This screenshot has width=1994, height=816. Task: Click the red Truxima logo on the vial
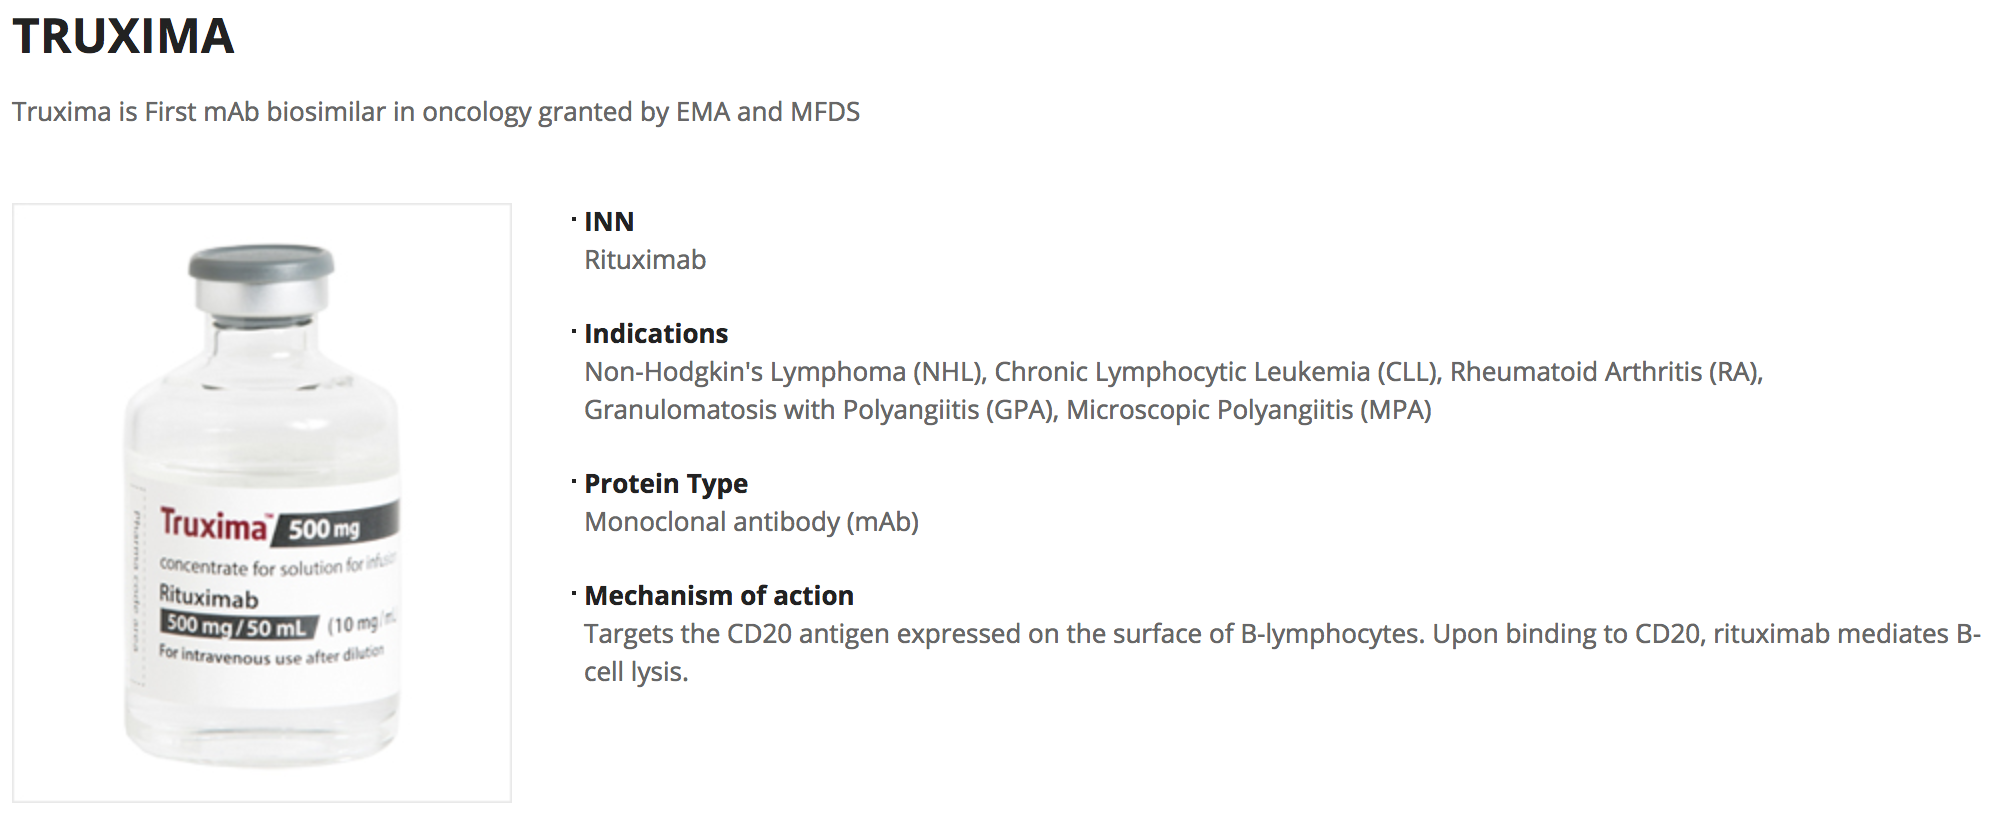point(214,524)
